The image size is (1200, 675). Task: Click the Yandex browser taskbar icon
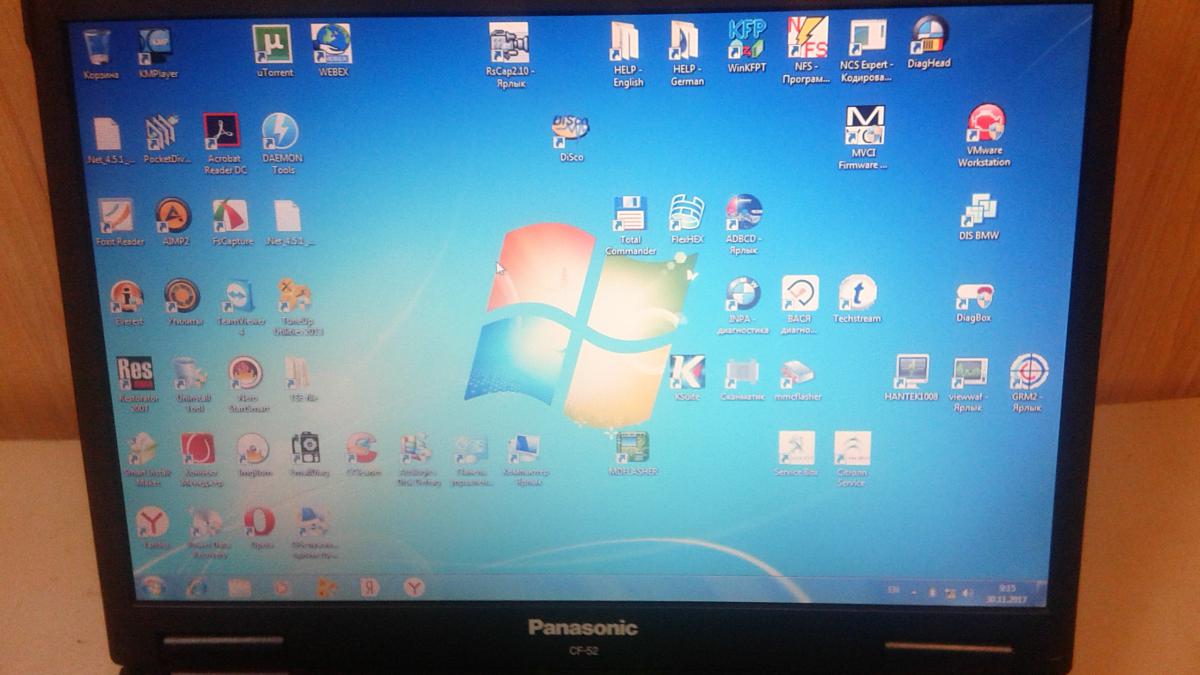point(414,588)
